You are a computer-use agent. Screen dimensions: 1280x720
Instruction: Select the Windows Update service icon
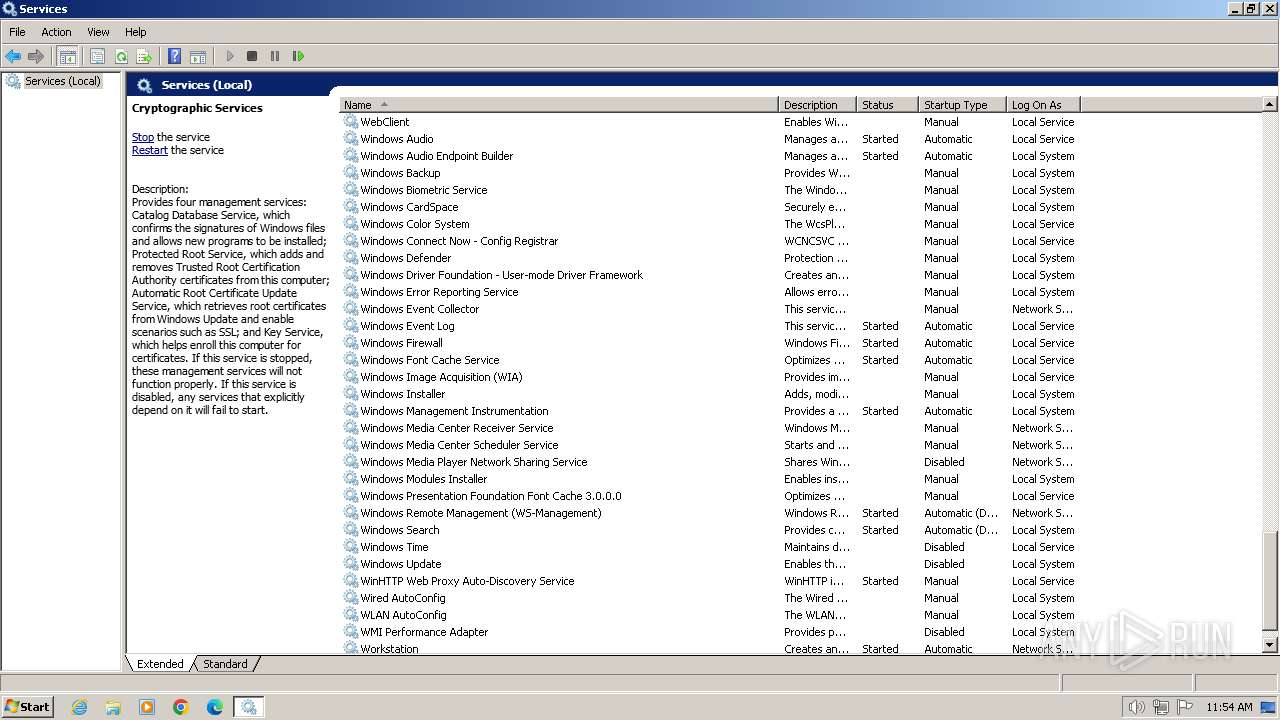coord(351,564)
